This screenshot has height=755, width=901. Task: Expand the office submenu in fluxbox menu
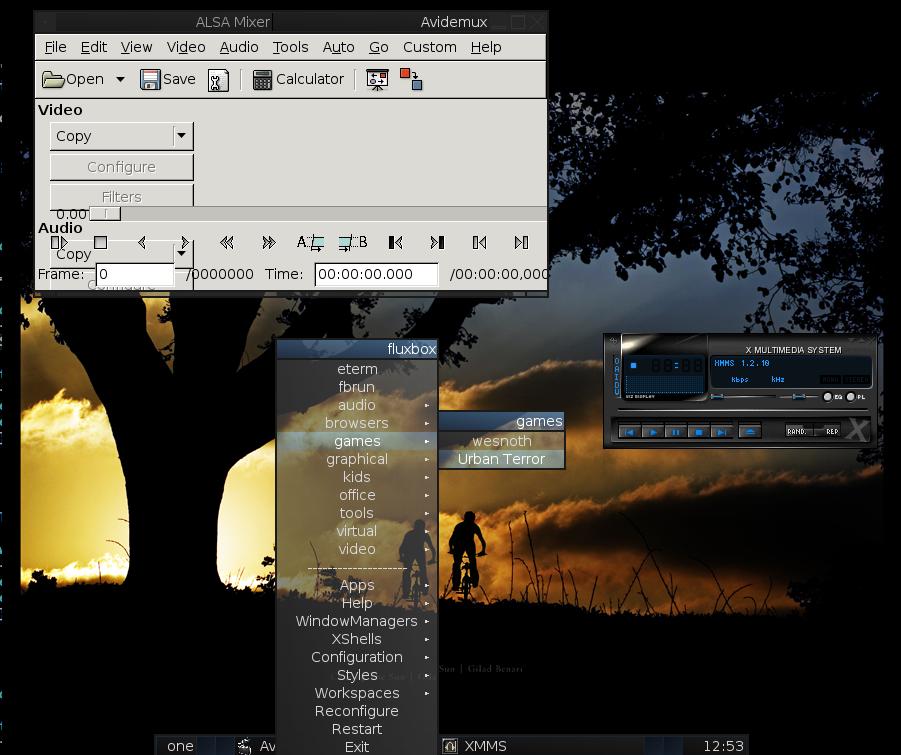coord(357,495)
